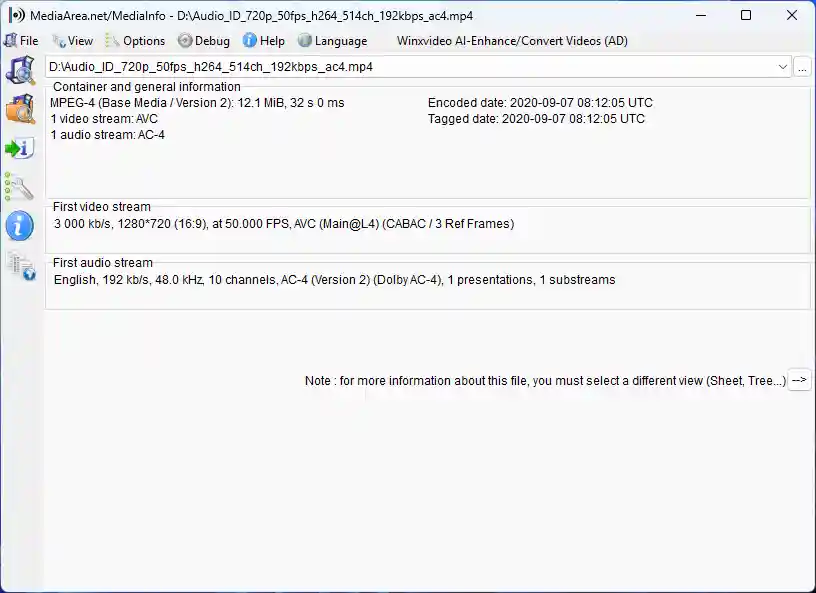Click the Open File sidebar icon
This screenshot has width=816, height=593.
20,70
